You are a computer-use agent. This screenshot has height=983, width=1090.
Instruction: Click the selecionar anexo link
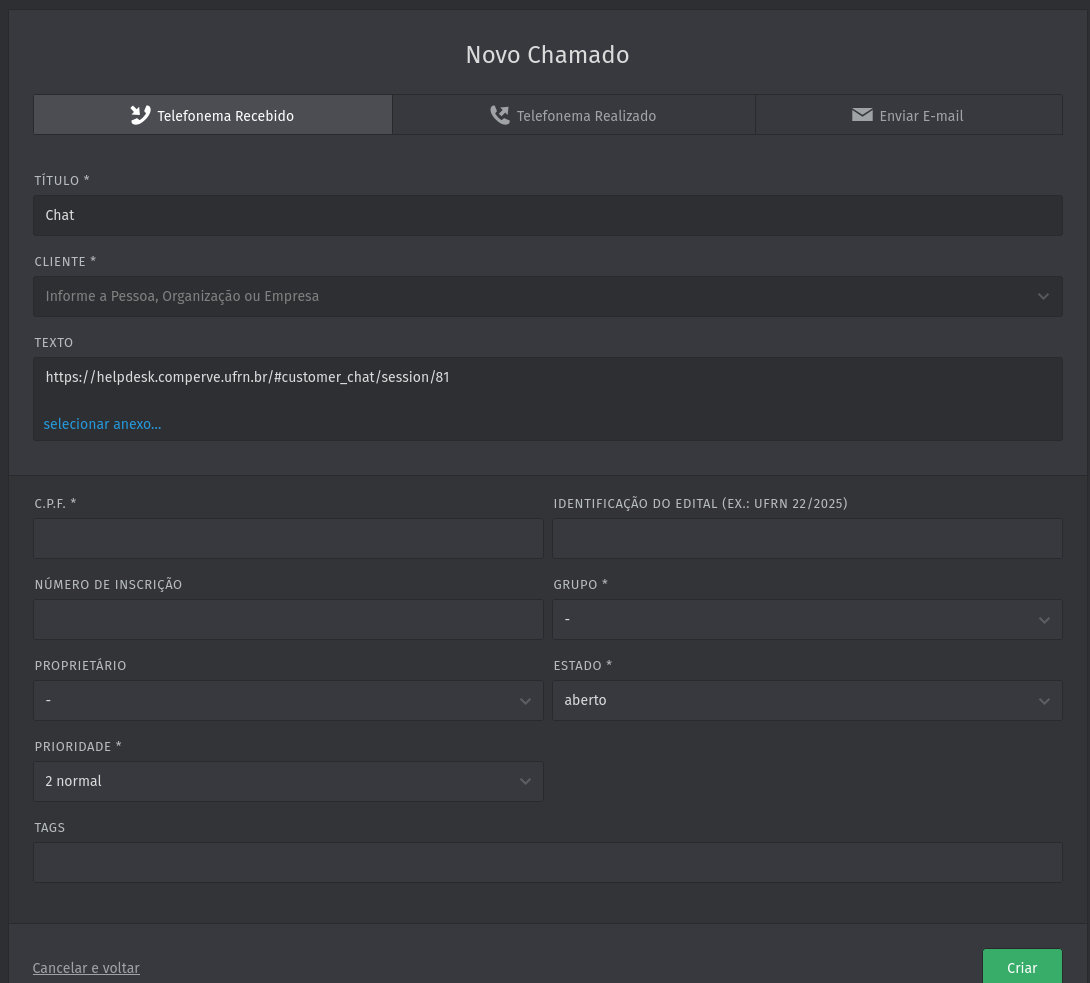(x=102, y=424)
